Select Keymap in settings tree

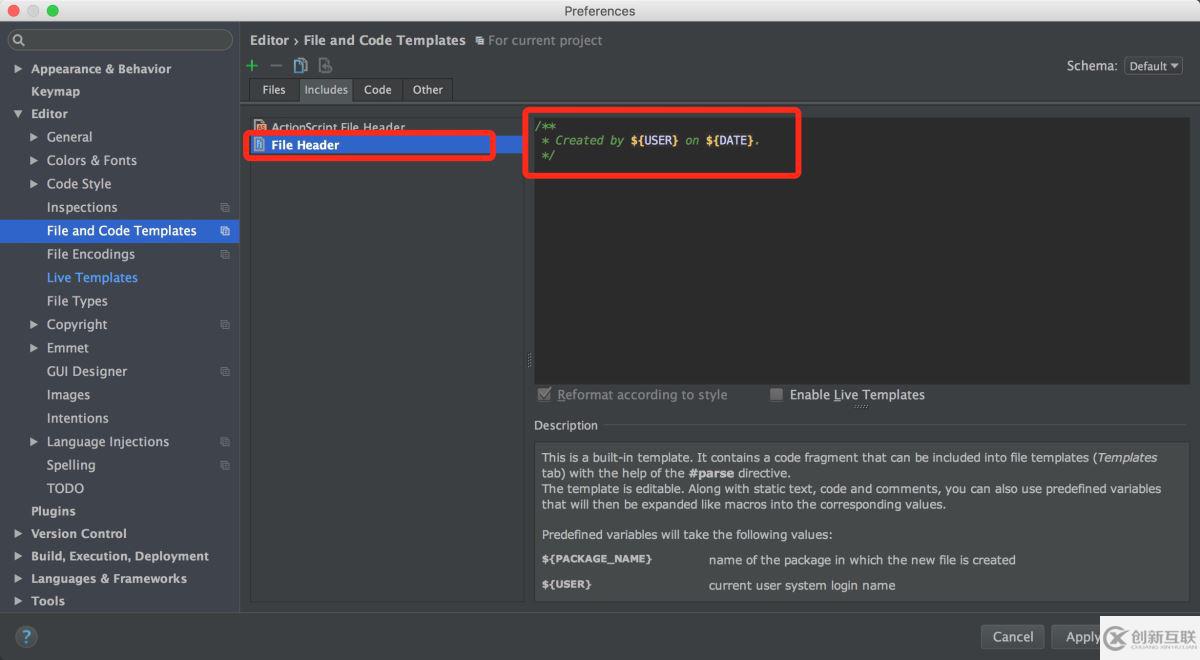coord(55,91)
